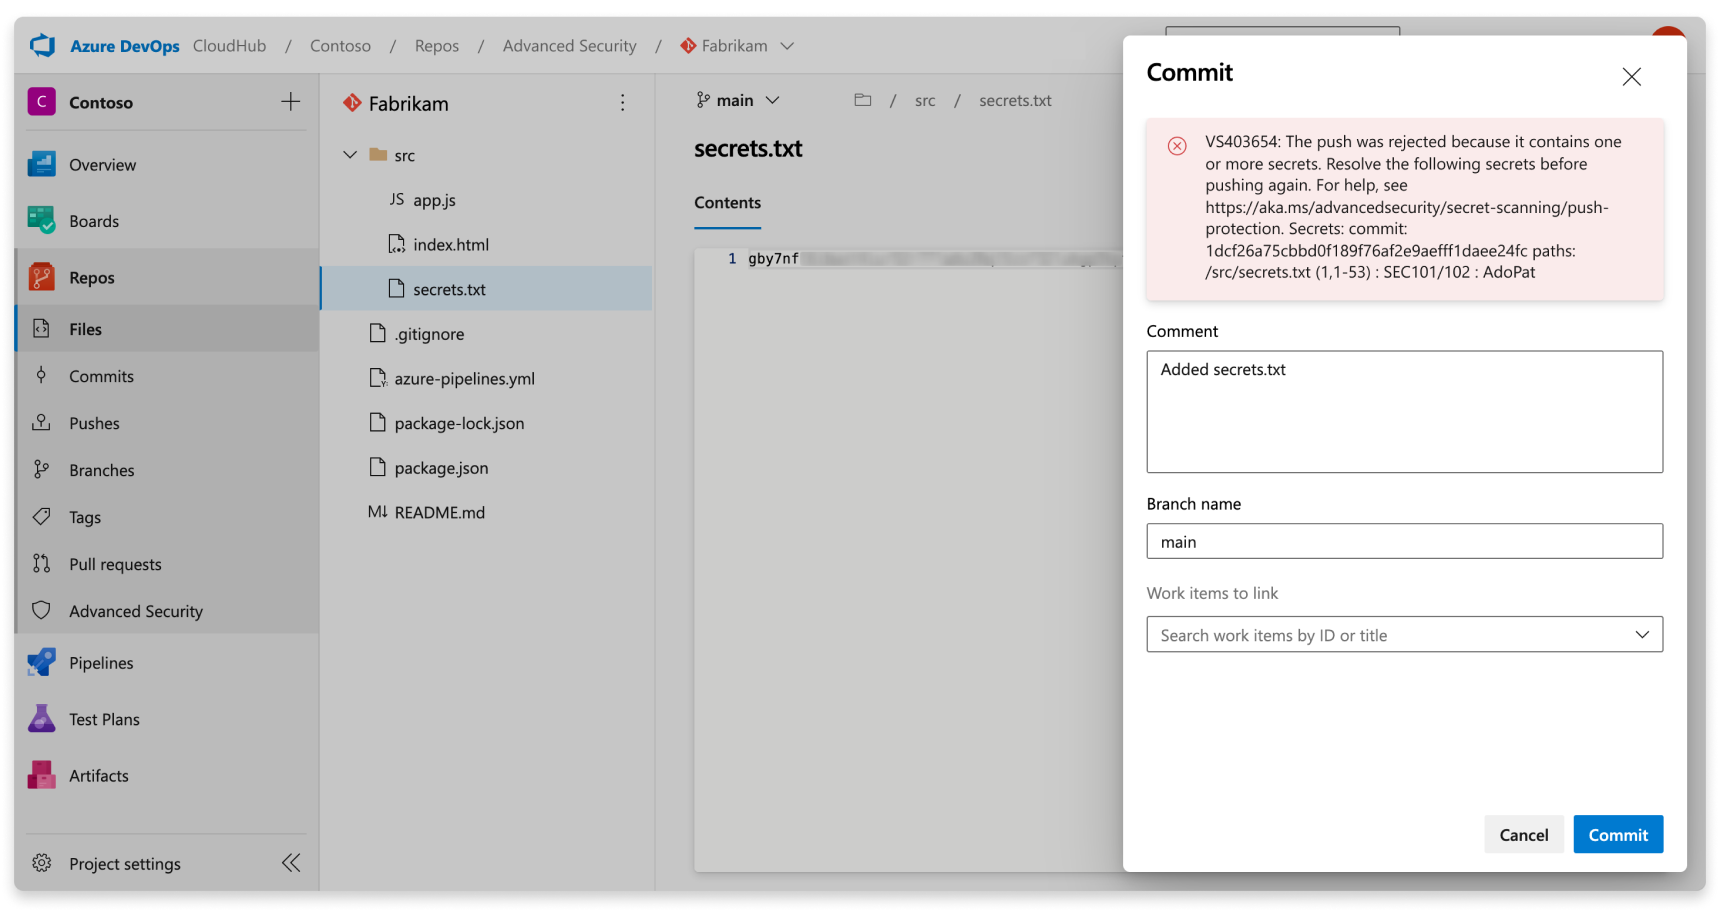
Task: Open the Pull requests list
Action: (x=115, y=564)
